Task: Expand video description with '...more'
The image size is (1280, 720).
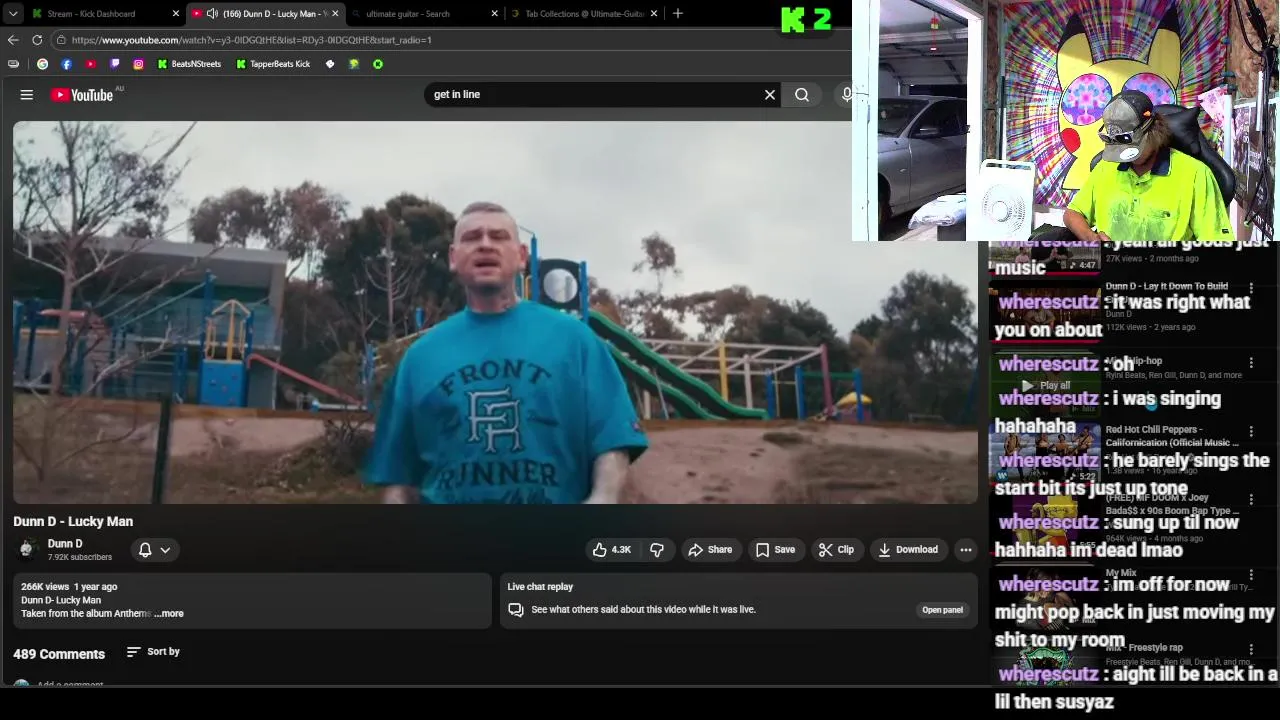Action: click(x=169, y=614)
